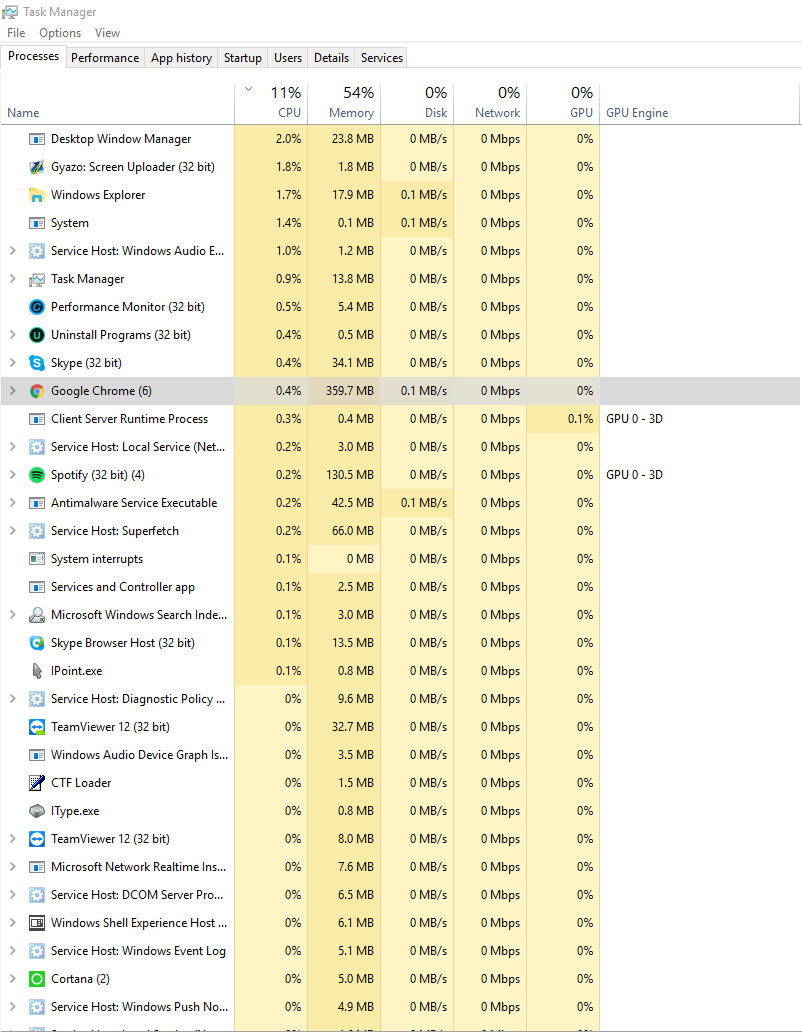The image size is (802, 1034).
Task: Click the GPU percentage column header
Action: (x=563, y=104)
